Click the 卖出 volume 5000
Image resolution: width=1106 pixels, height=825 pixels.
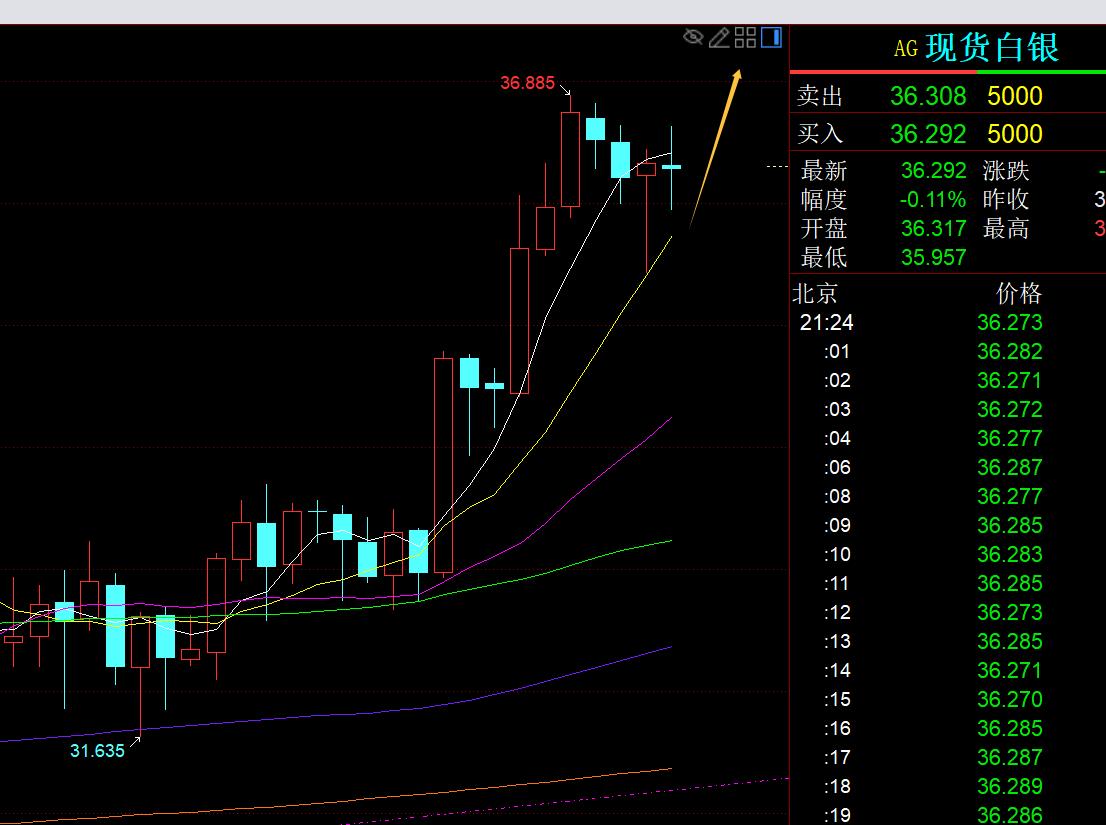(1014, 96)
